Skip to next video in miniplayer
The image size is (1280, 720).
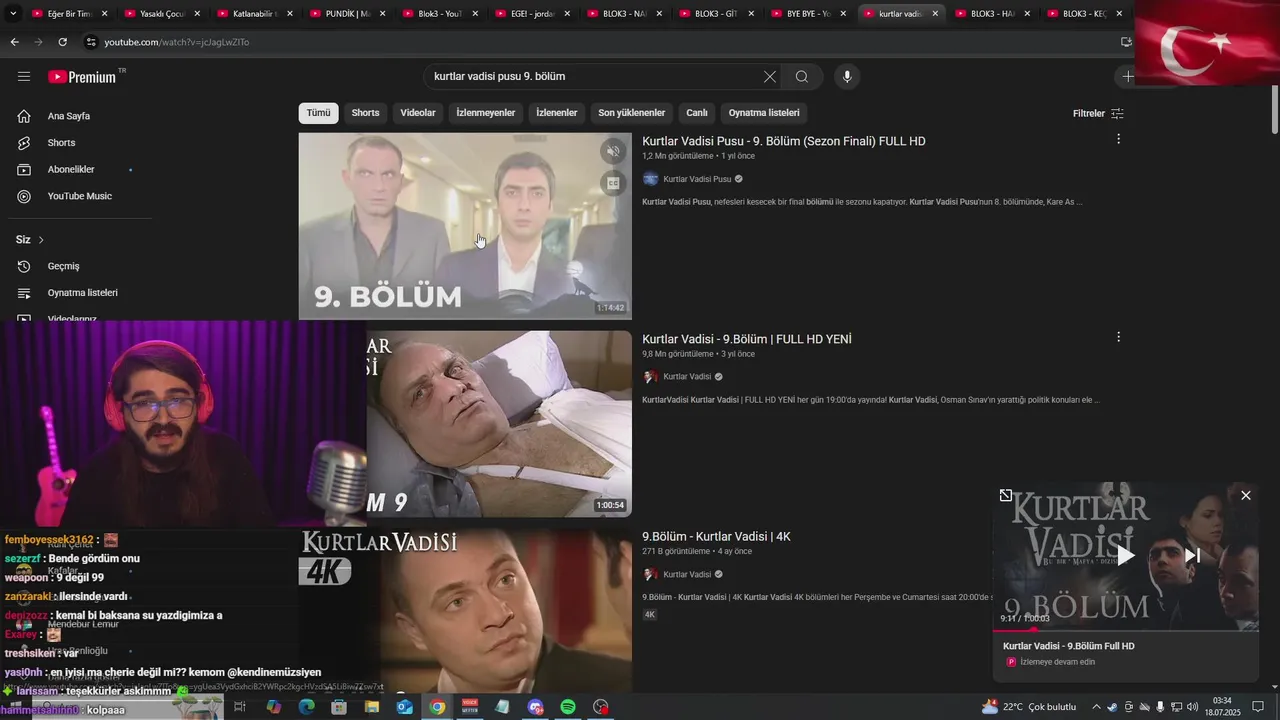click(1192, 556)
